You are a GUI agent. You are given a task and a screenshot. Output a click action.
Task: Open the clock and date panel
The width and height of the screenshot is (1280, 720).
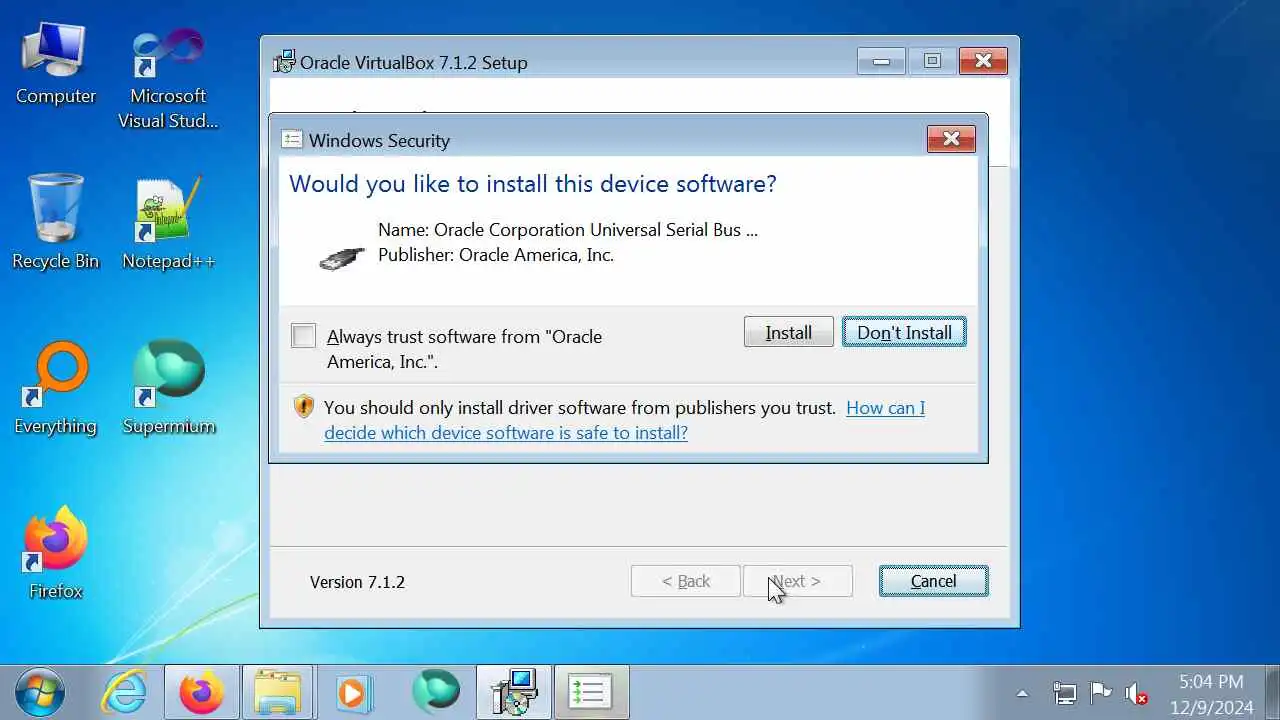click(x=1211, y=694)
